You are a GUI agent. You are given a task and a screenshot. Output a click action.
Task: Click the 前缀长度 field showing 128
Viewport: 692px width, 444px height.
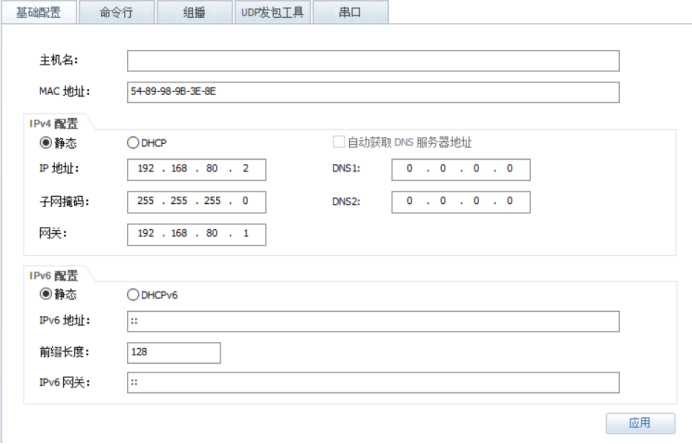tap(174, 353)
